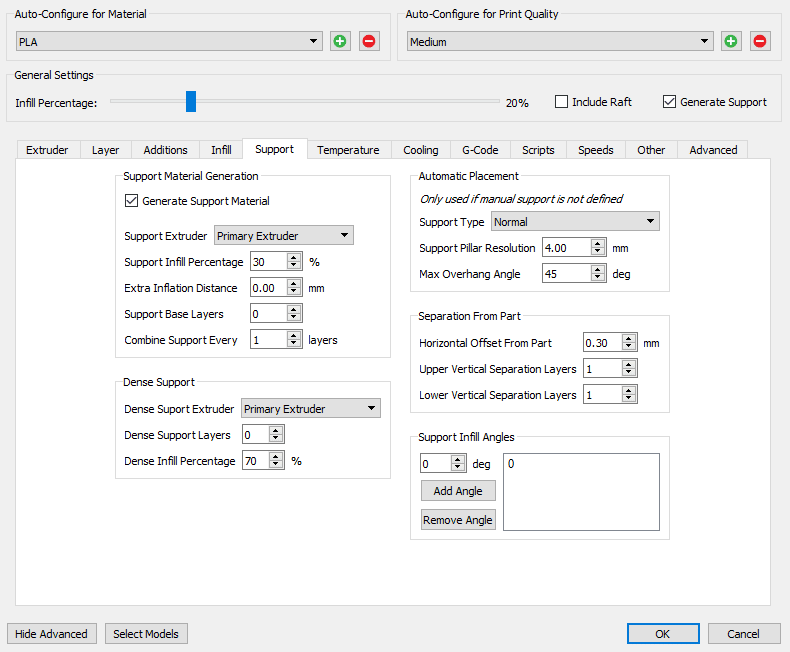This screenshot has width=790, height=652.
Task: Increase Upper Vertical Separation Layers value
Action: tap(628, 365)
